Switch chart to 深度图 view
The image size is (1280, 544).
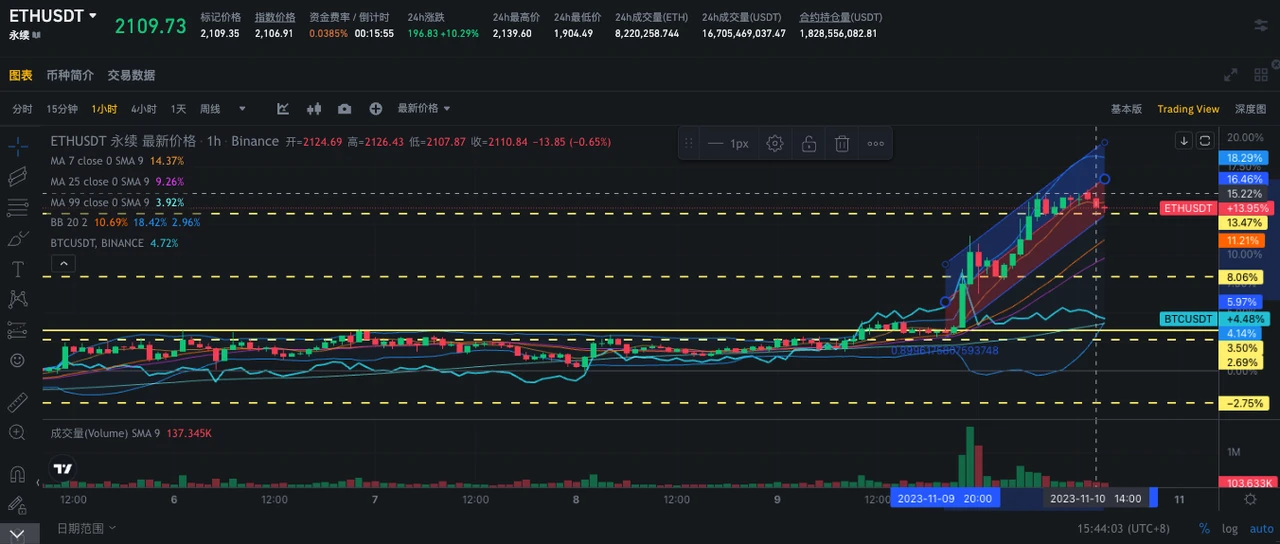(1250, 109)
